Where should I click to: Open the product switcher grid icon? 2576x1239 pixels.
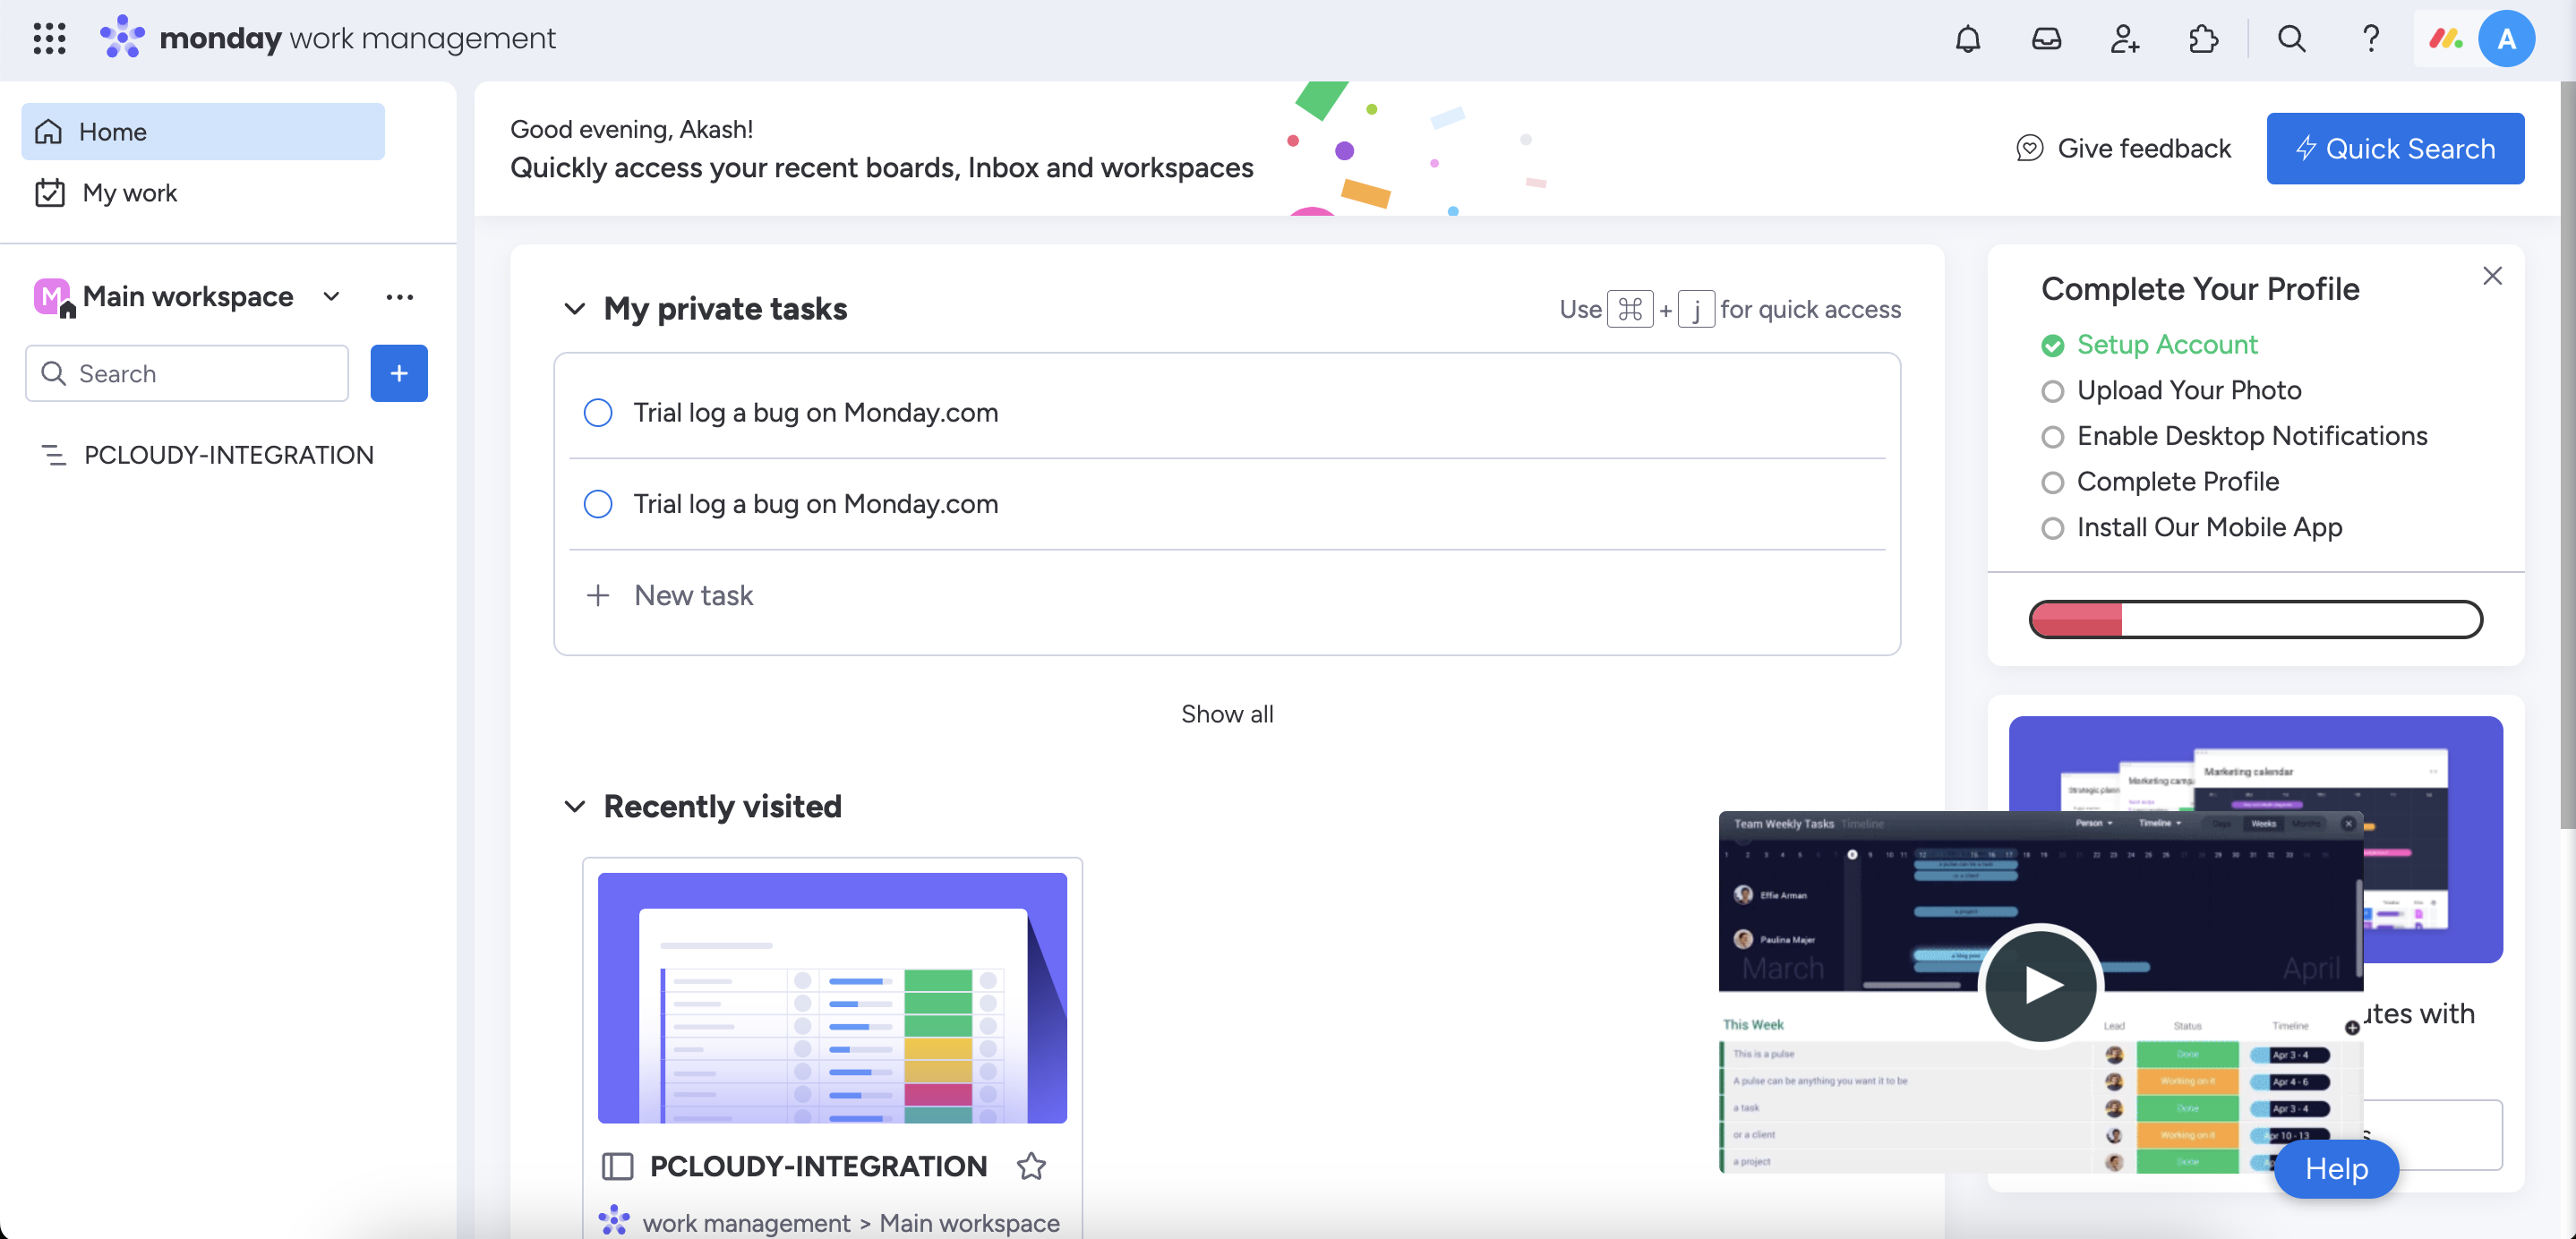coord(49,39)
